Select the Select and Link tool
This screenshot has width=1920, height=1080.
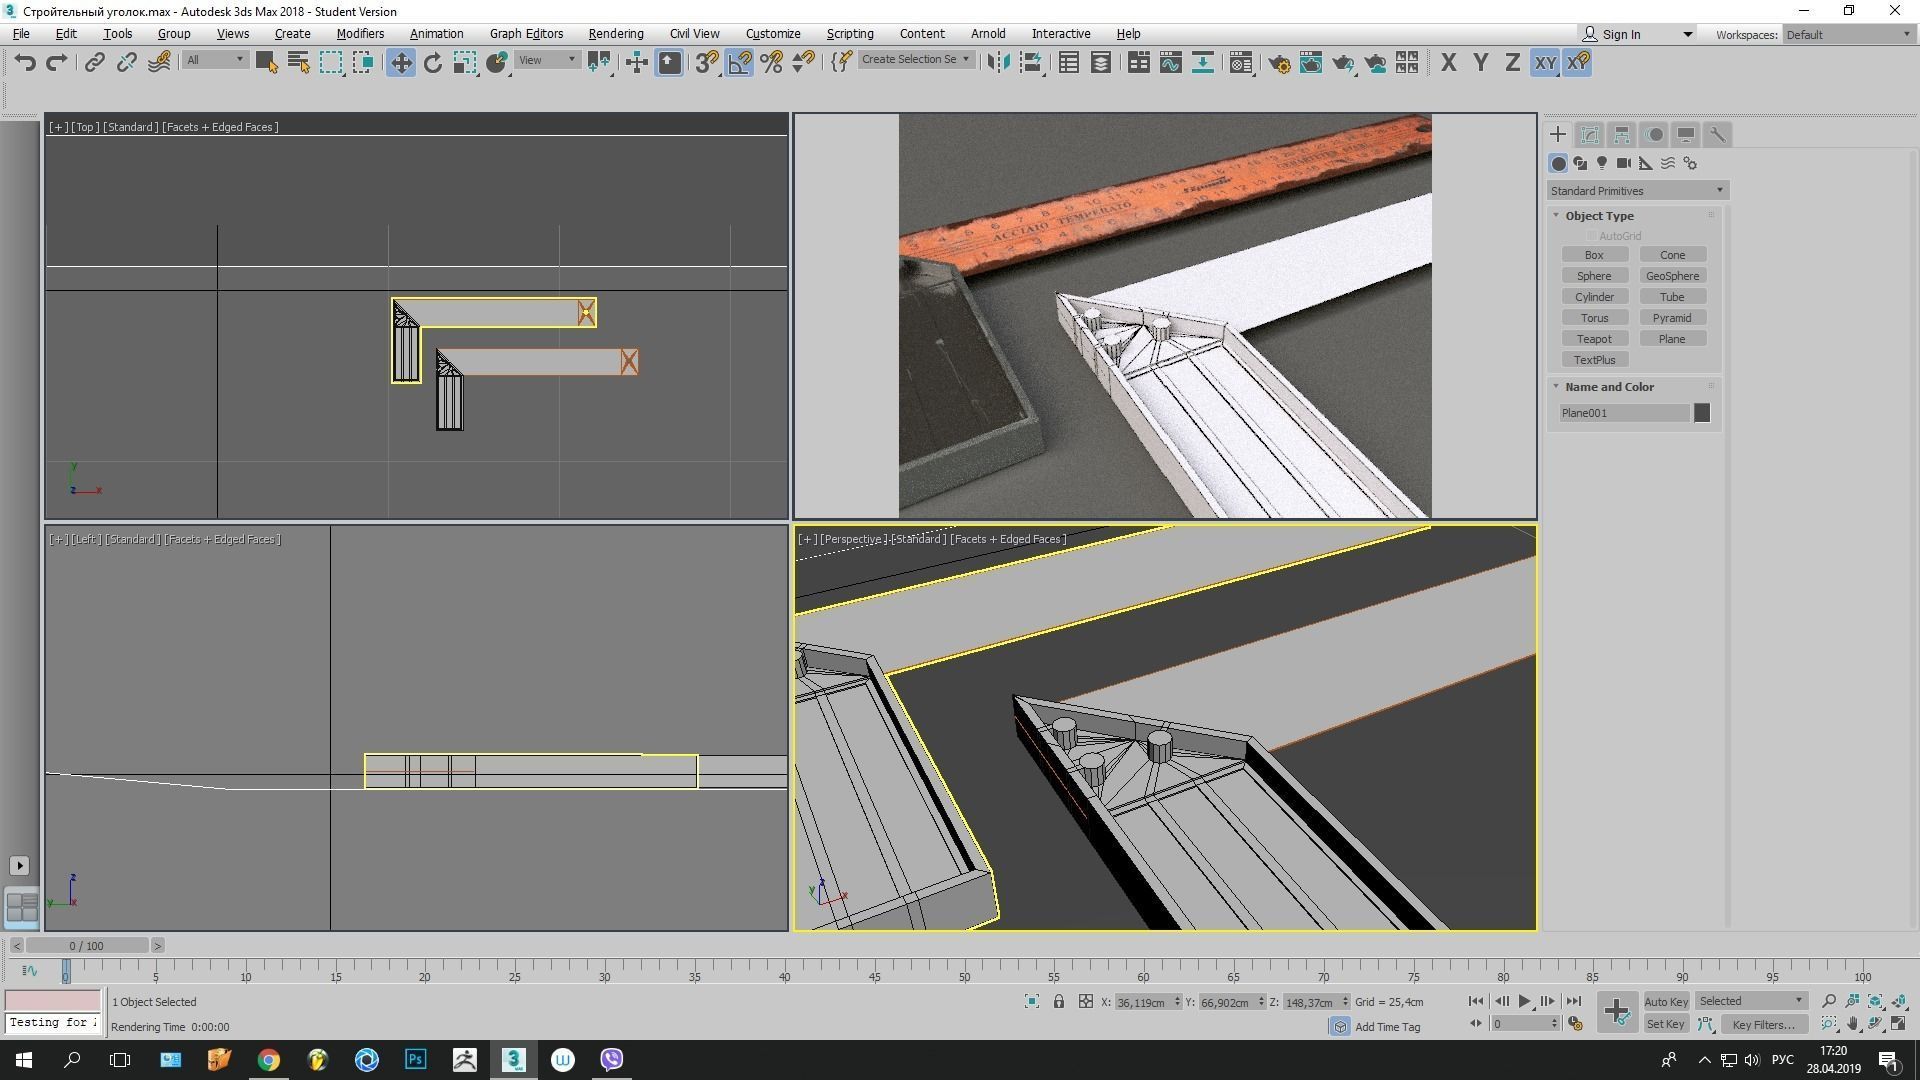[x=94, y=63]
